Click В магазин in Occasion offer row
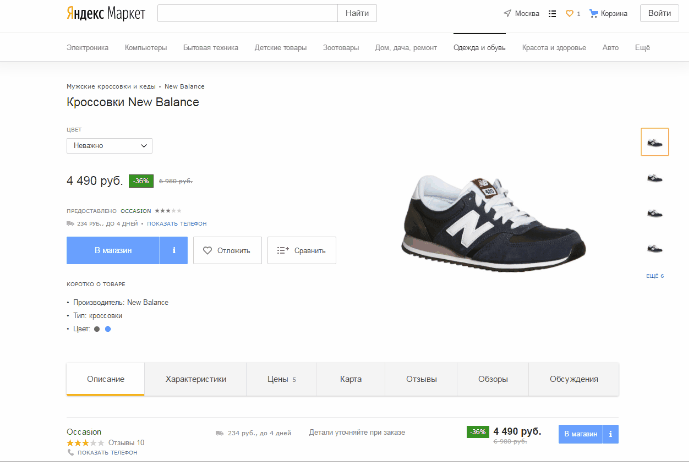This screenshot has width=689, height=462. point(580,434)
